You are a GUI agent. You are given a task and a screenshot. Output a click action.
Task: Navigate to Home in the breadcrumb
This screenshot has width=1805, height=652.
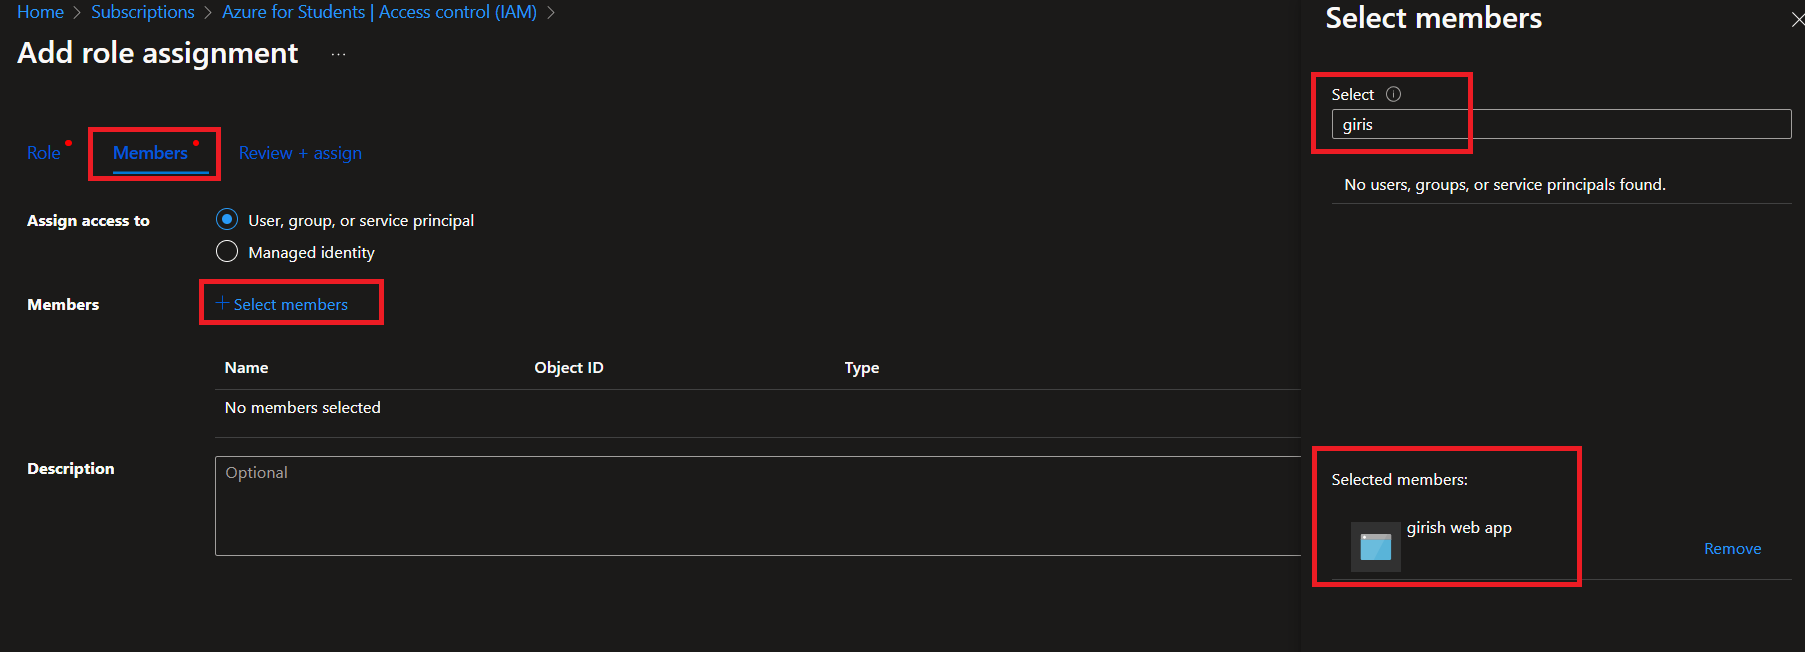pyautogui.click(x=40, y=12)
